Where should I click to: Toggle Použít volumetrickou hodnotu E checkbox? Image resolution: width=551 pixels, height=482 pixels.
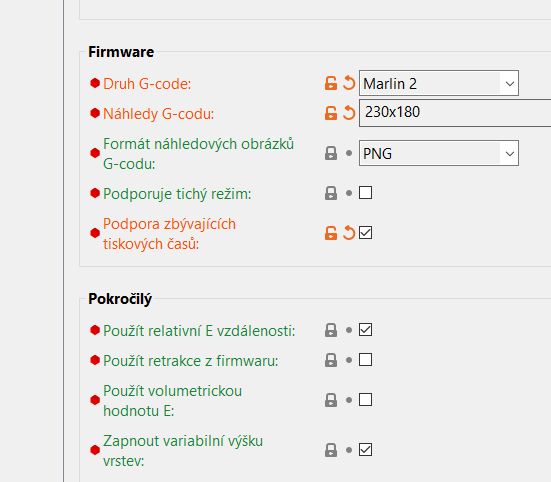(365, 400)
